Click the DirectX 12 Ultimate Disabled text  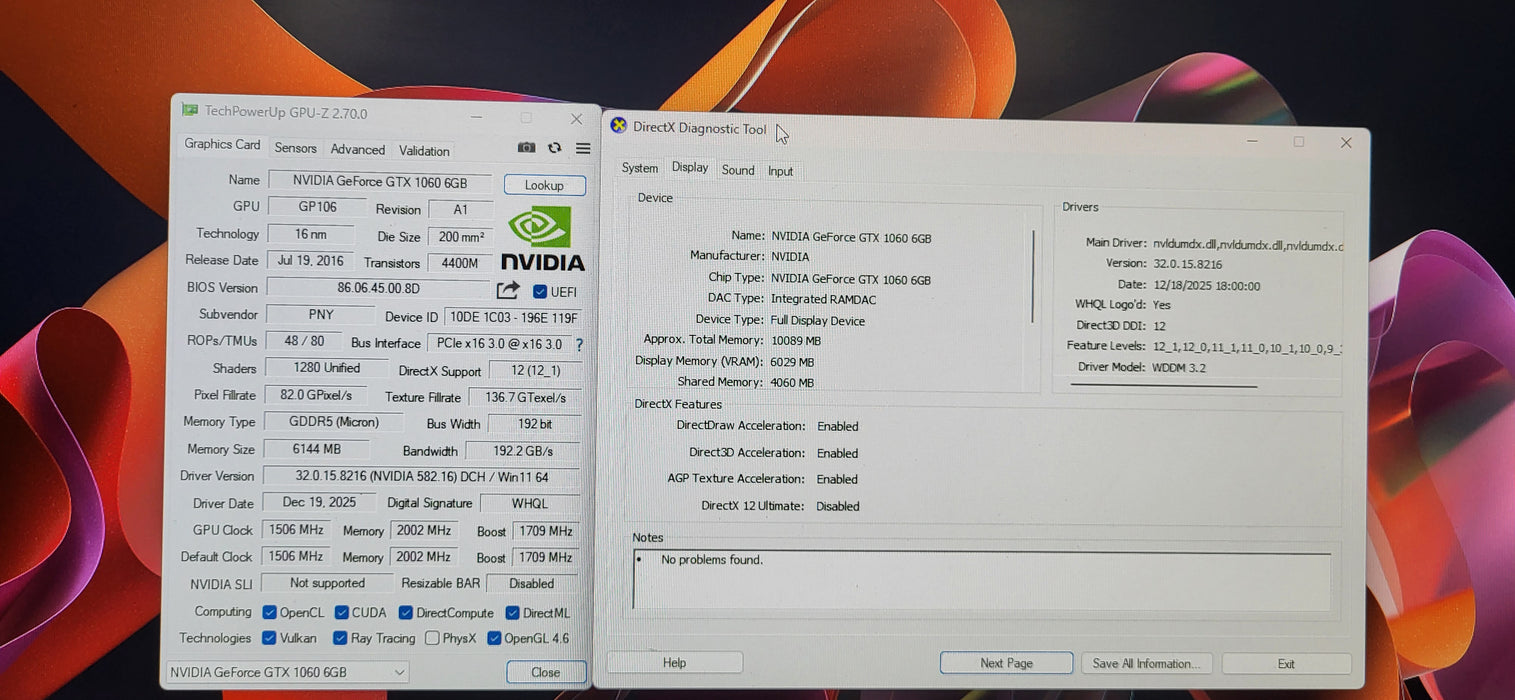tap(838, 506)
